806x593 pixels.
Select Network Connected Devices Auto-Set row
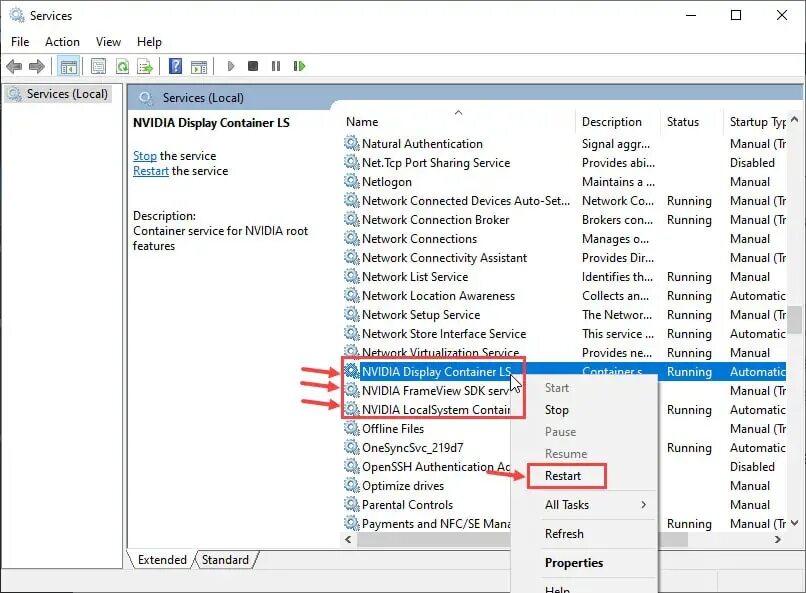coord(563,201)
